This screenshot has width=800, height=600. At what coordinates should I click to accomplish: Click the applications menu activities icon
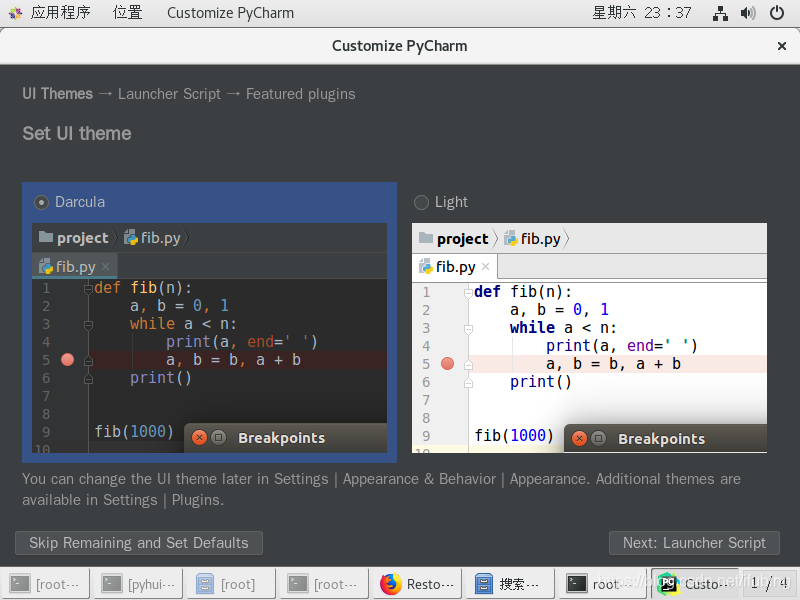15,13
